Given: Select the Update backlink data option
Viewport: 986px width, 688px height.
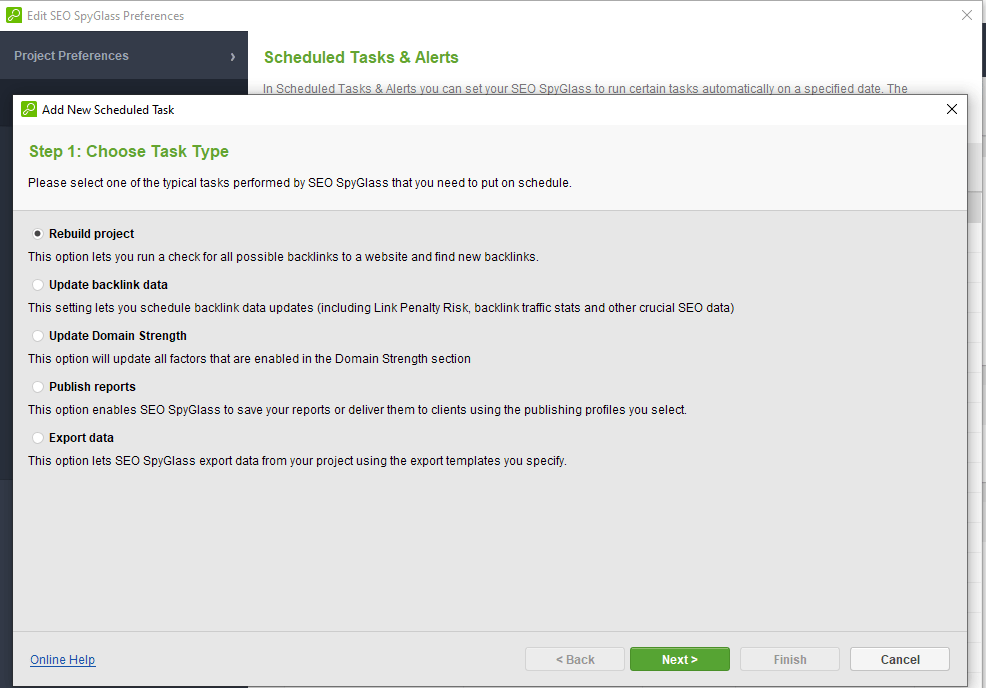Looking at the screenshot, I should [x=38, y=285].
